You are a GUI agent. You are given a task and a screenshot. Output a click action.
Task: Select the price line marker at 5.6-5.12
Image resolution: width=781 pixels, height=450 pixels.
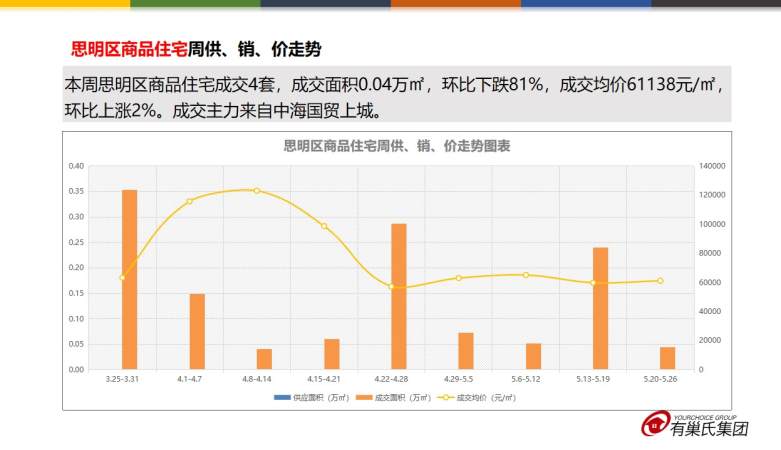coord(526,275)
